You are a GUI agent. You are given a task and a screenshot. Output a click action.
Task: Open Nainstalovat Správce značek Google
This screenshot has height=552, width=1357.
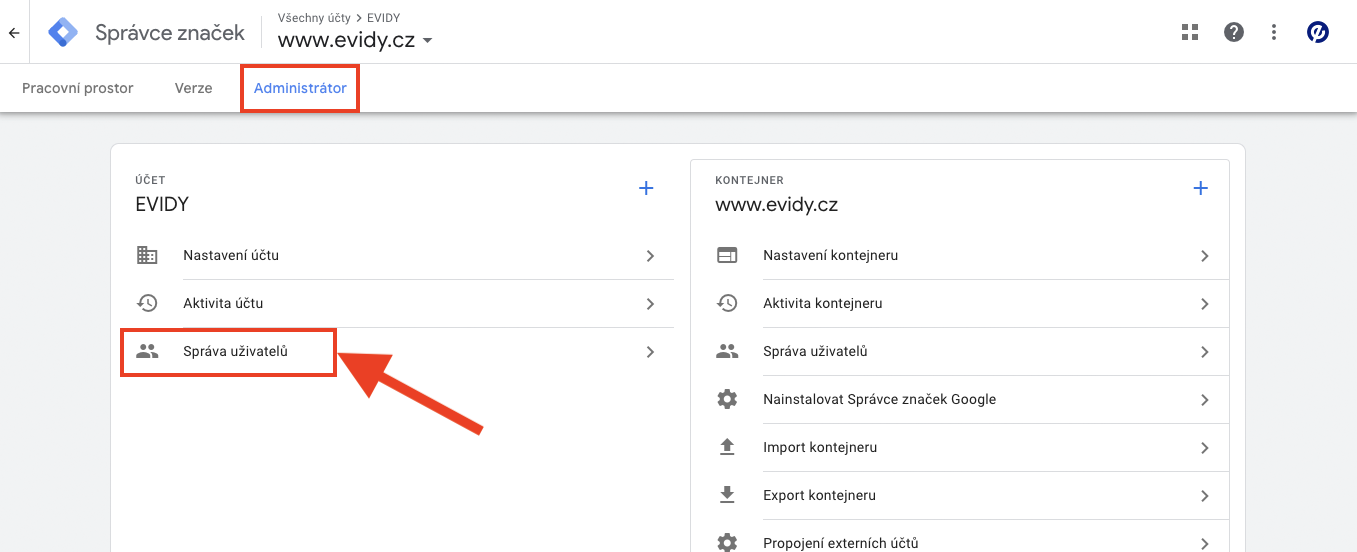click(879, 399)
